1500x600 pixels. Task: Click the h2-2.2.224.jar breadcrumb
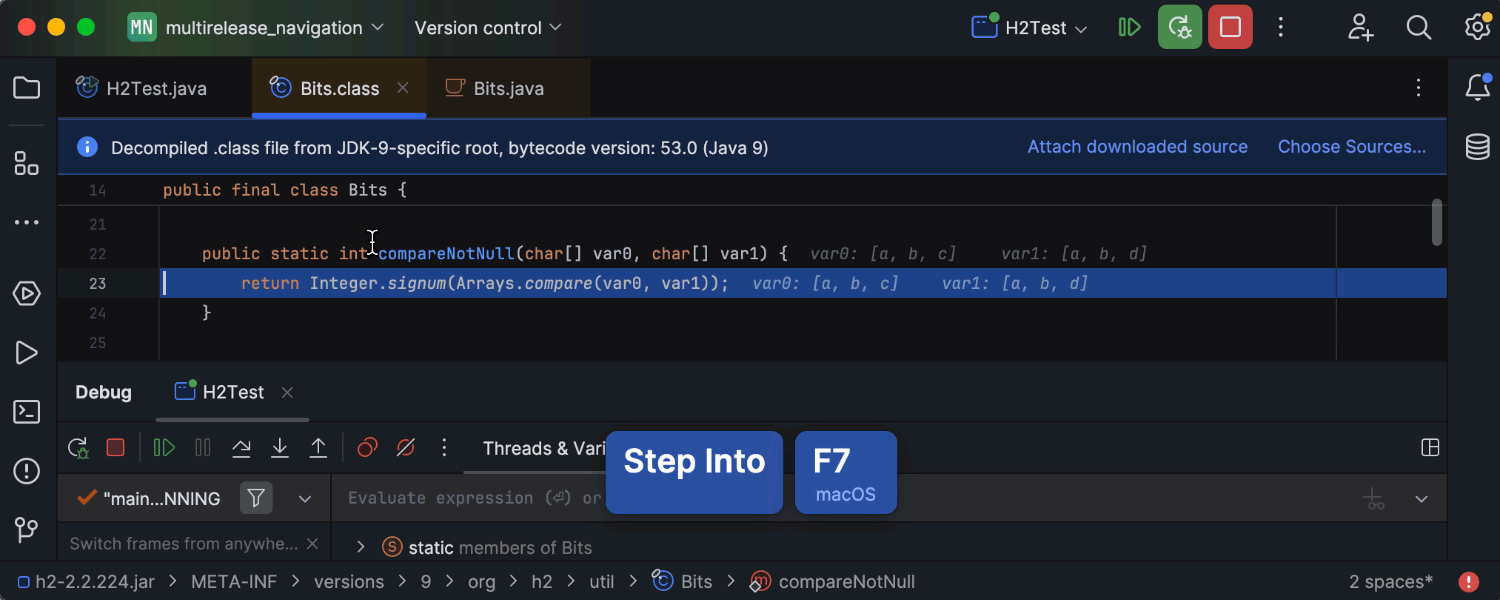(85, 582)
